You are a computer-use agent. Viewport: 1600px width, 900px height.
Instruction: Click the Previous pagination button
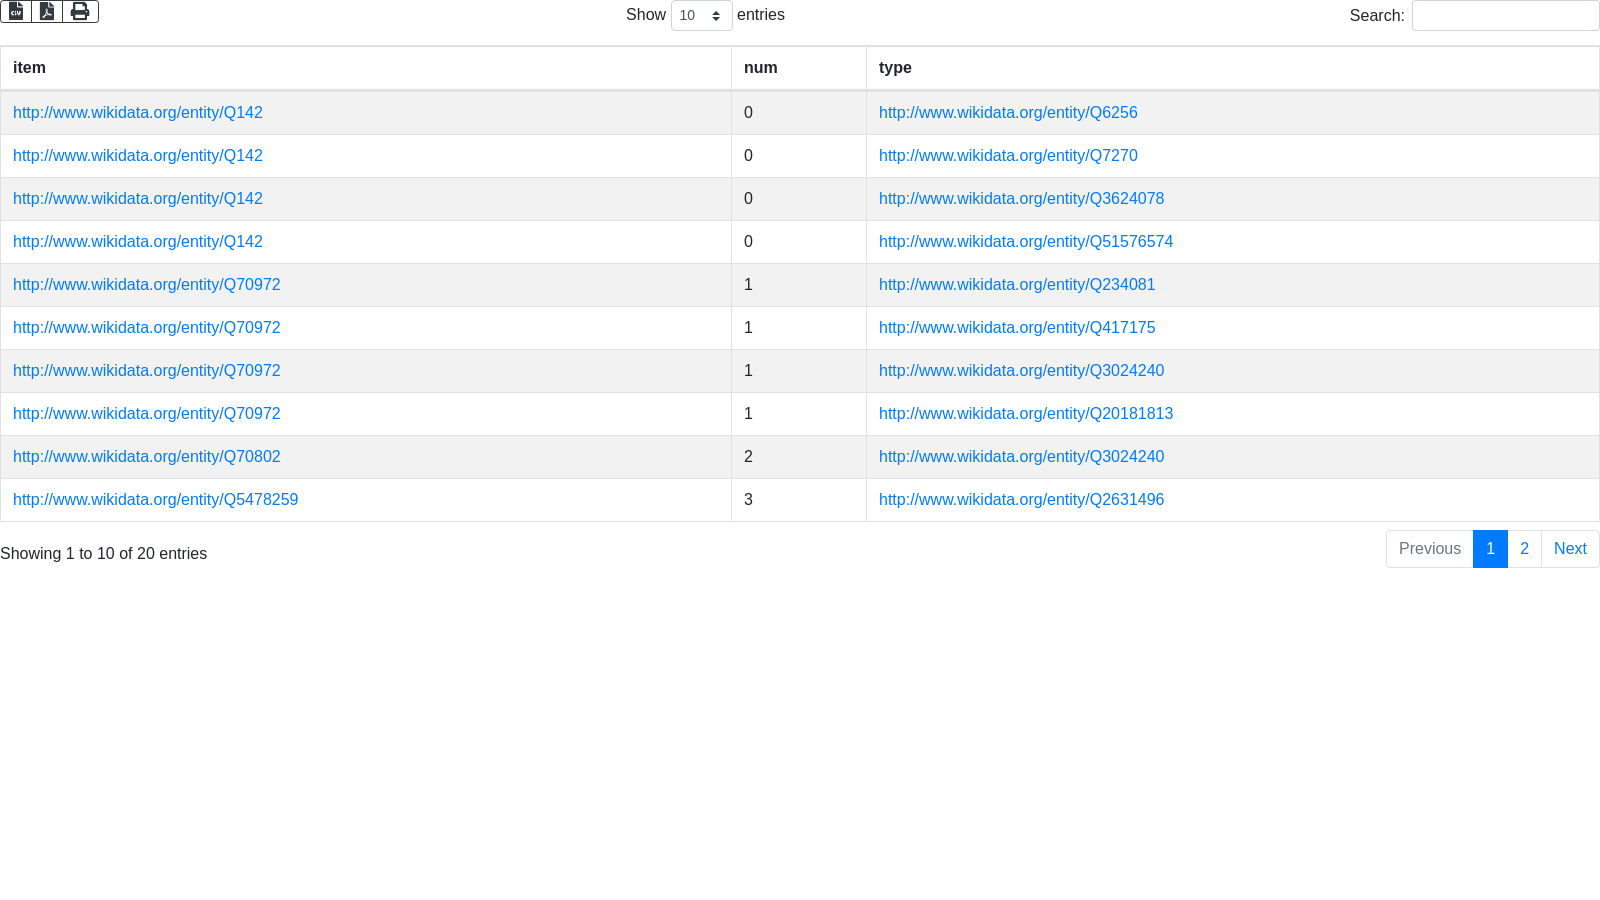click(1429, 549)
